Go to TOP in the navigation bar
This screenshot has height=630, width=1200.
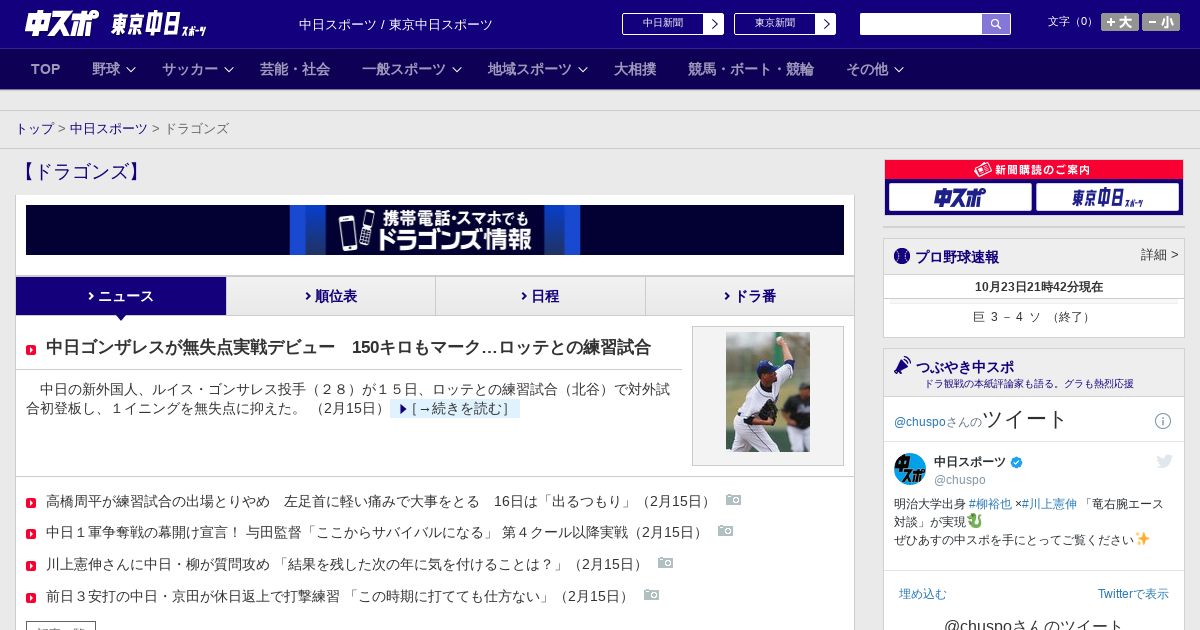(x=46, y=69)
